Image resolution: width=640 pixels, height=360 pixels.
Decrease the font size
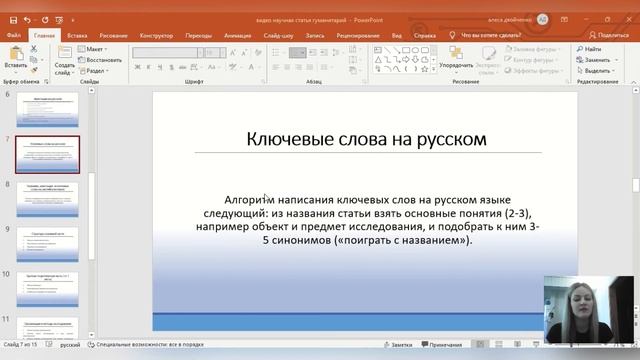(244, 53)
